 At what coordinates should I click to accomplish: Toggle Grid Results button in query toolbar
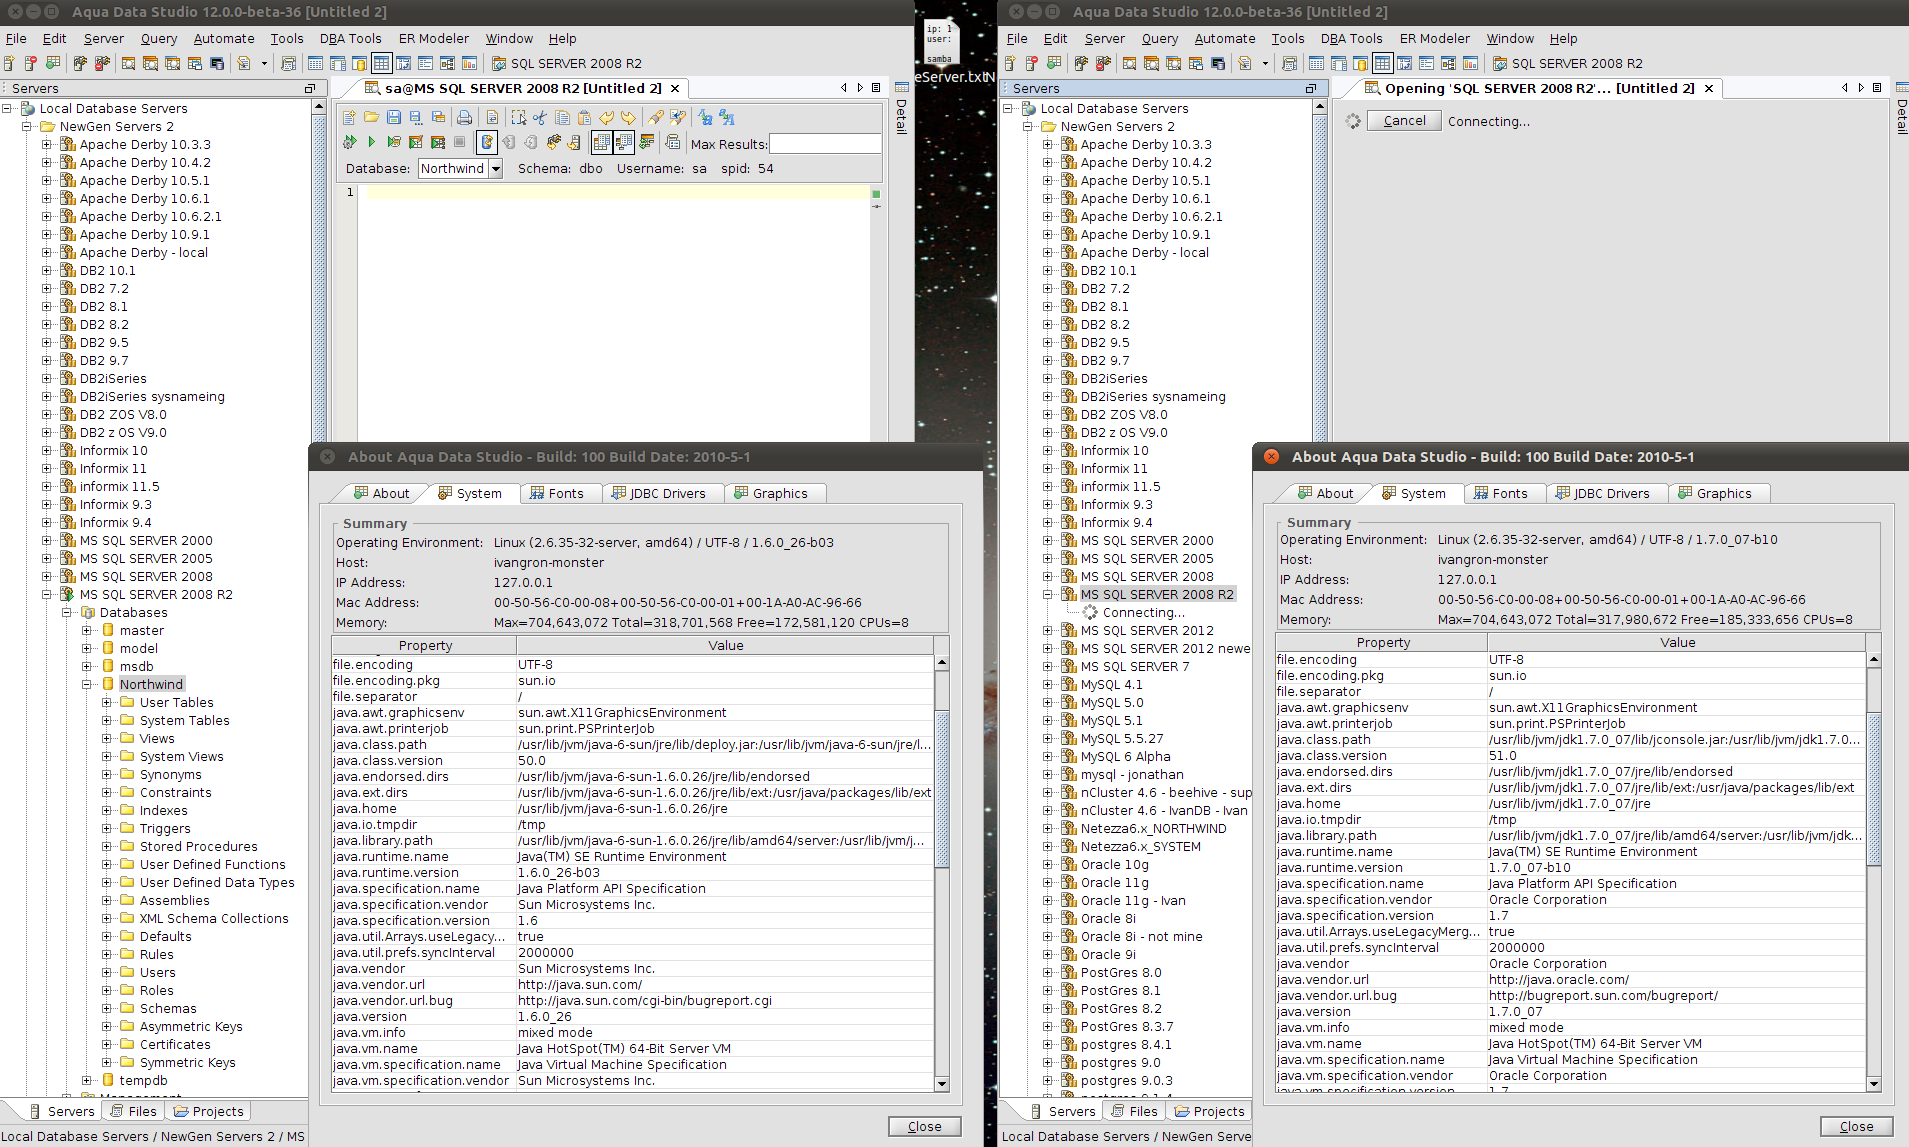click(x=602, y=143)
